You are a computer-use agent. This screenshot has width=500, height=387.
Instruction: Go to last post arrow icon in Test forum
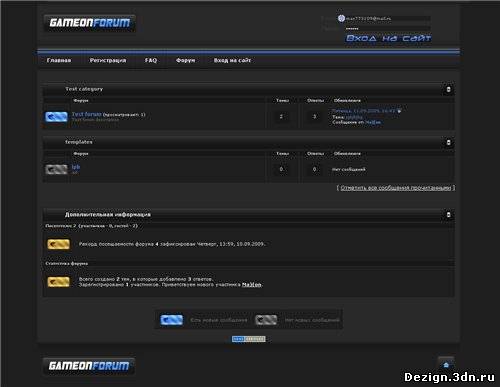[x=399, y=111]
